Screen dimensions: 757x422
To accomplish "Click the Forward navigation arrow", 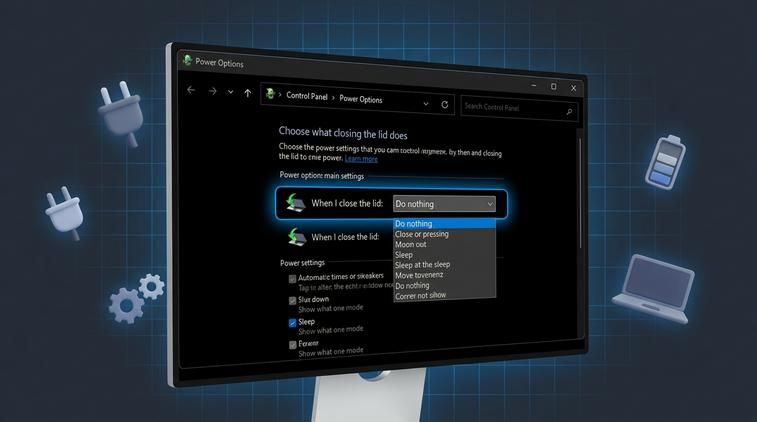I will pyautogui.click(x=212, y=92).
